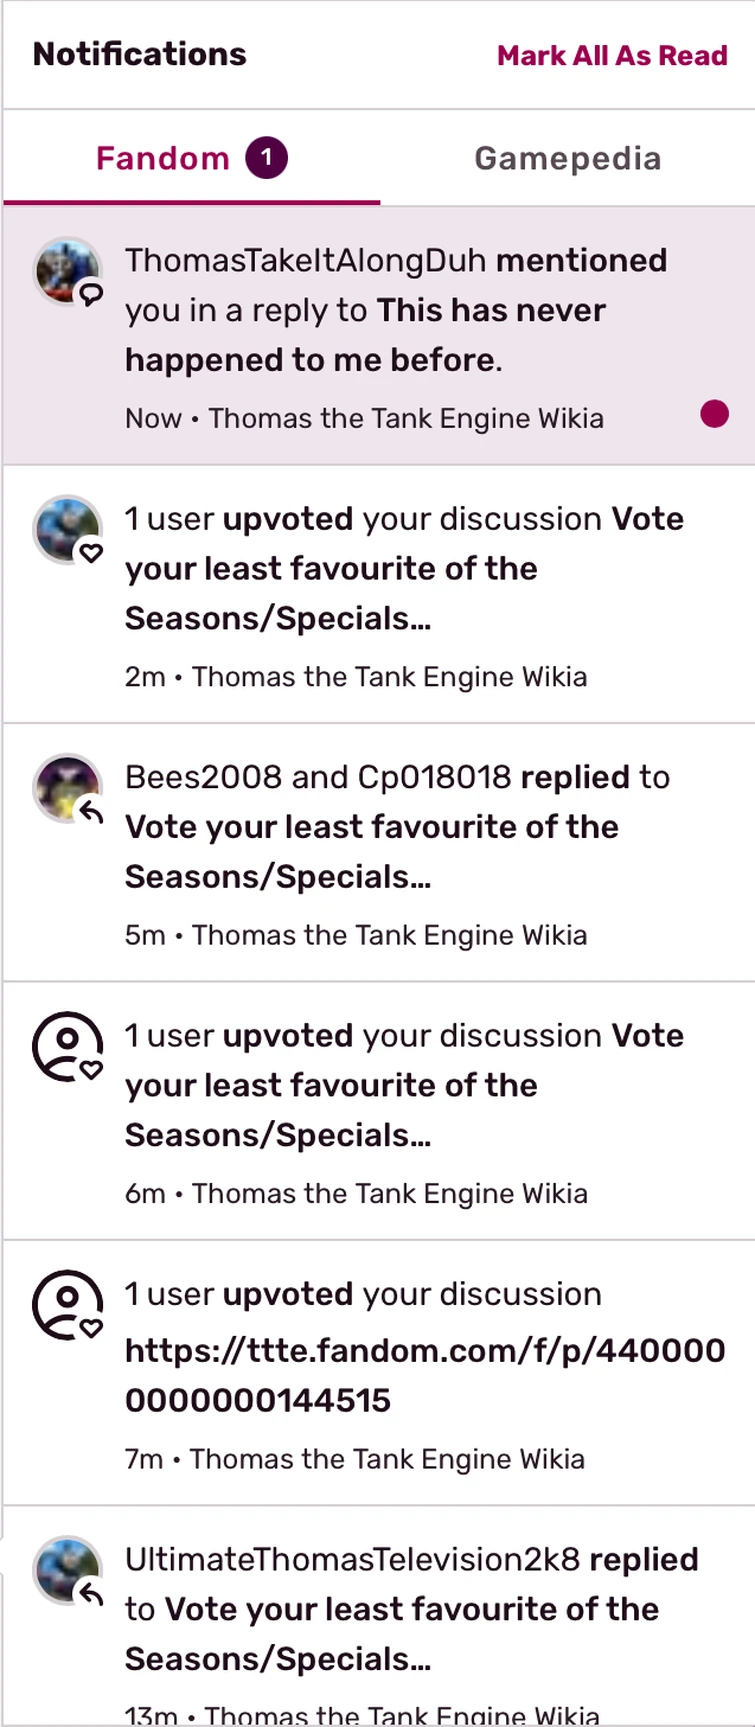Open the 6m upvoted discussion notification

click(404, 1085)
